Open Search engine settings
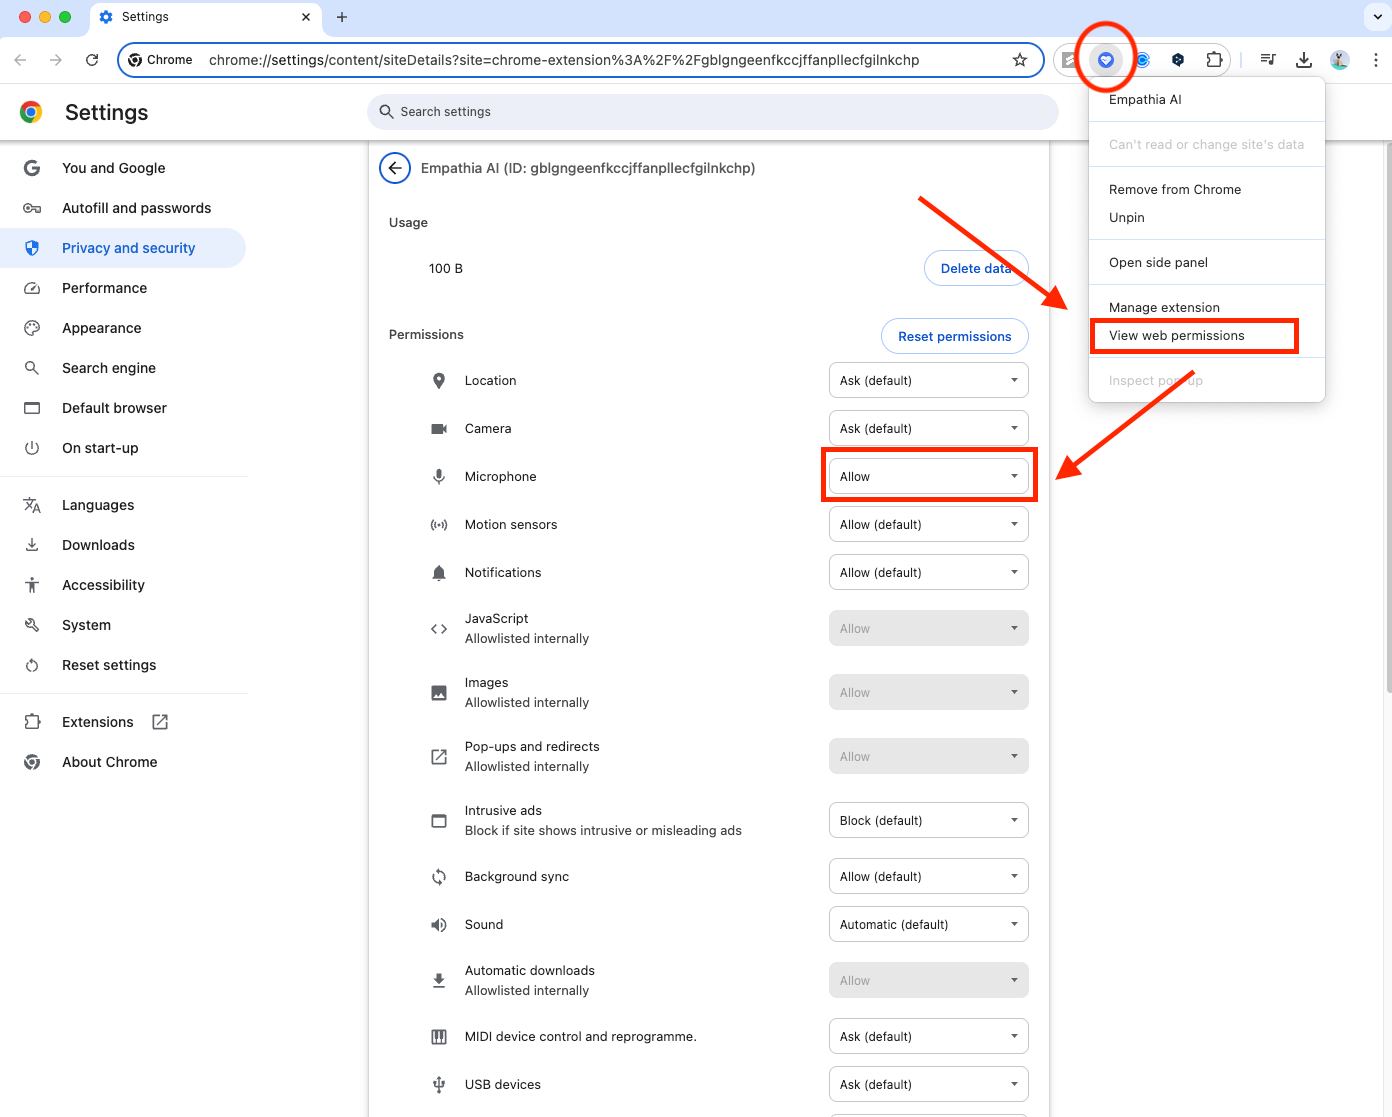This screenshot has height=1117, width=1392. tap(123, 368)
